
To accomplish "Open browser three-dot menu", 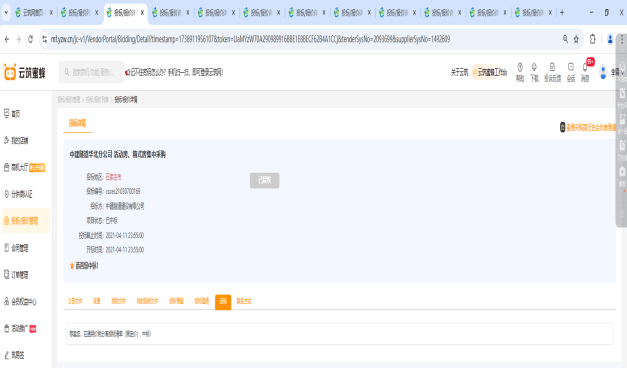I will coord(622,39).
